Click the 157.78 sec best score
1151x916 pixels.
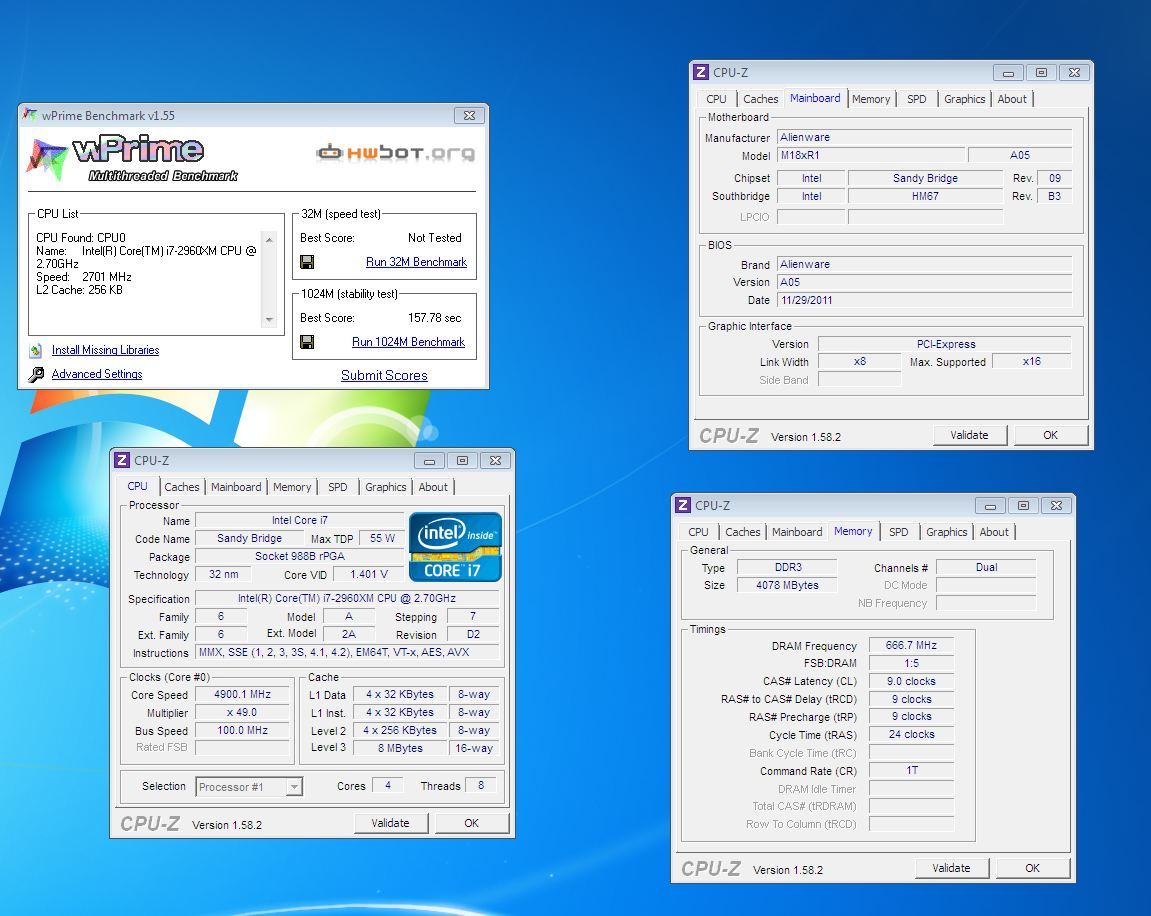click(435, 318)
